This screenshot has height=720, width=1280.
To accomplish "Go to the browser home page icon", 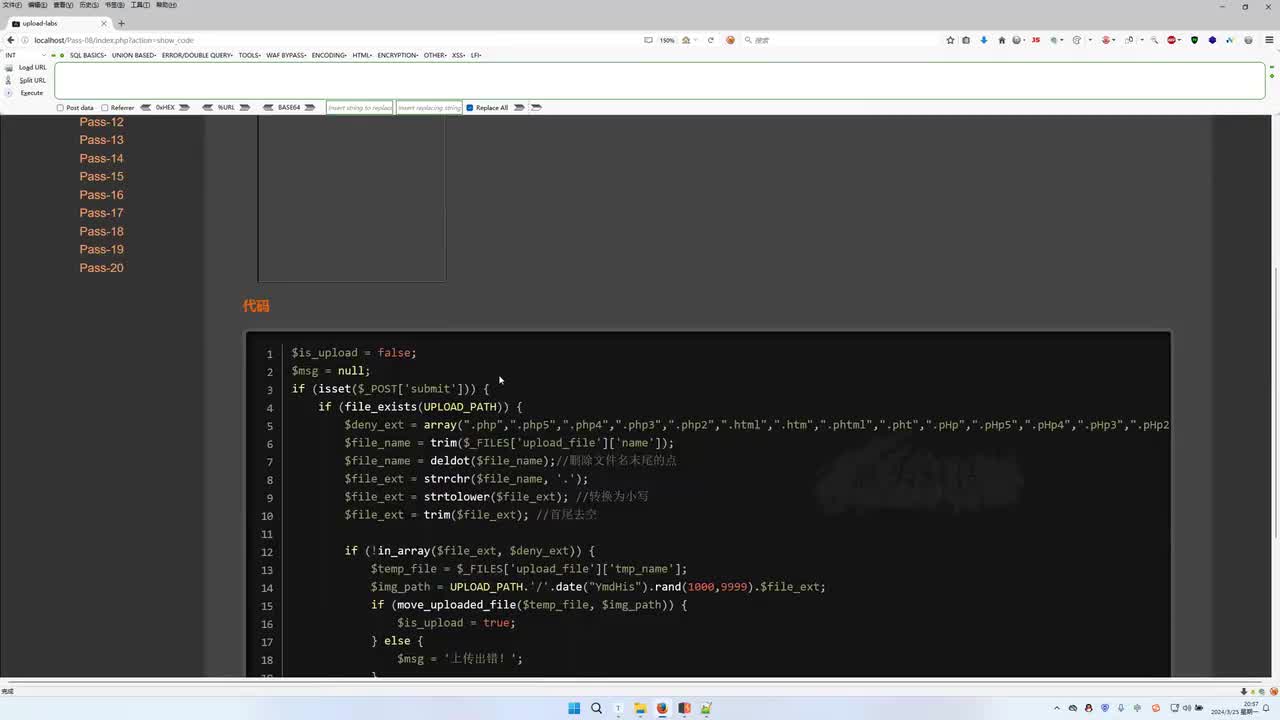I will tap(1002, 40).
